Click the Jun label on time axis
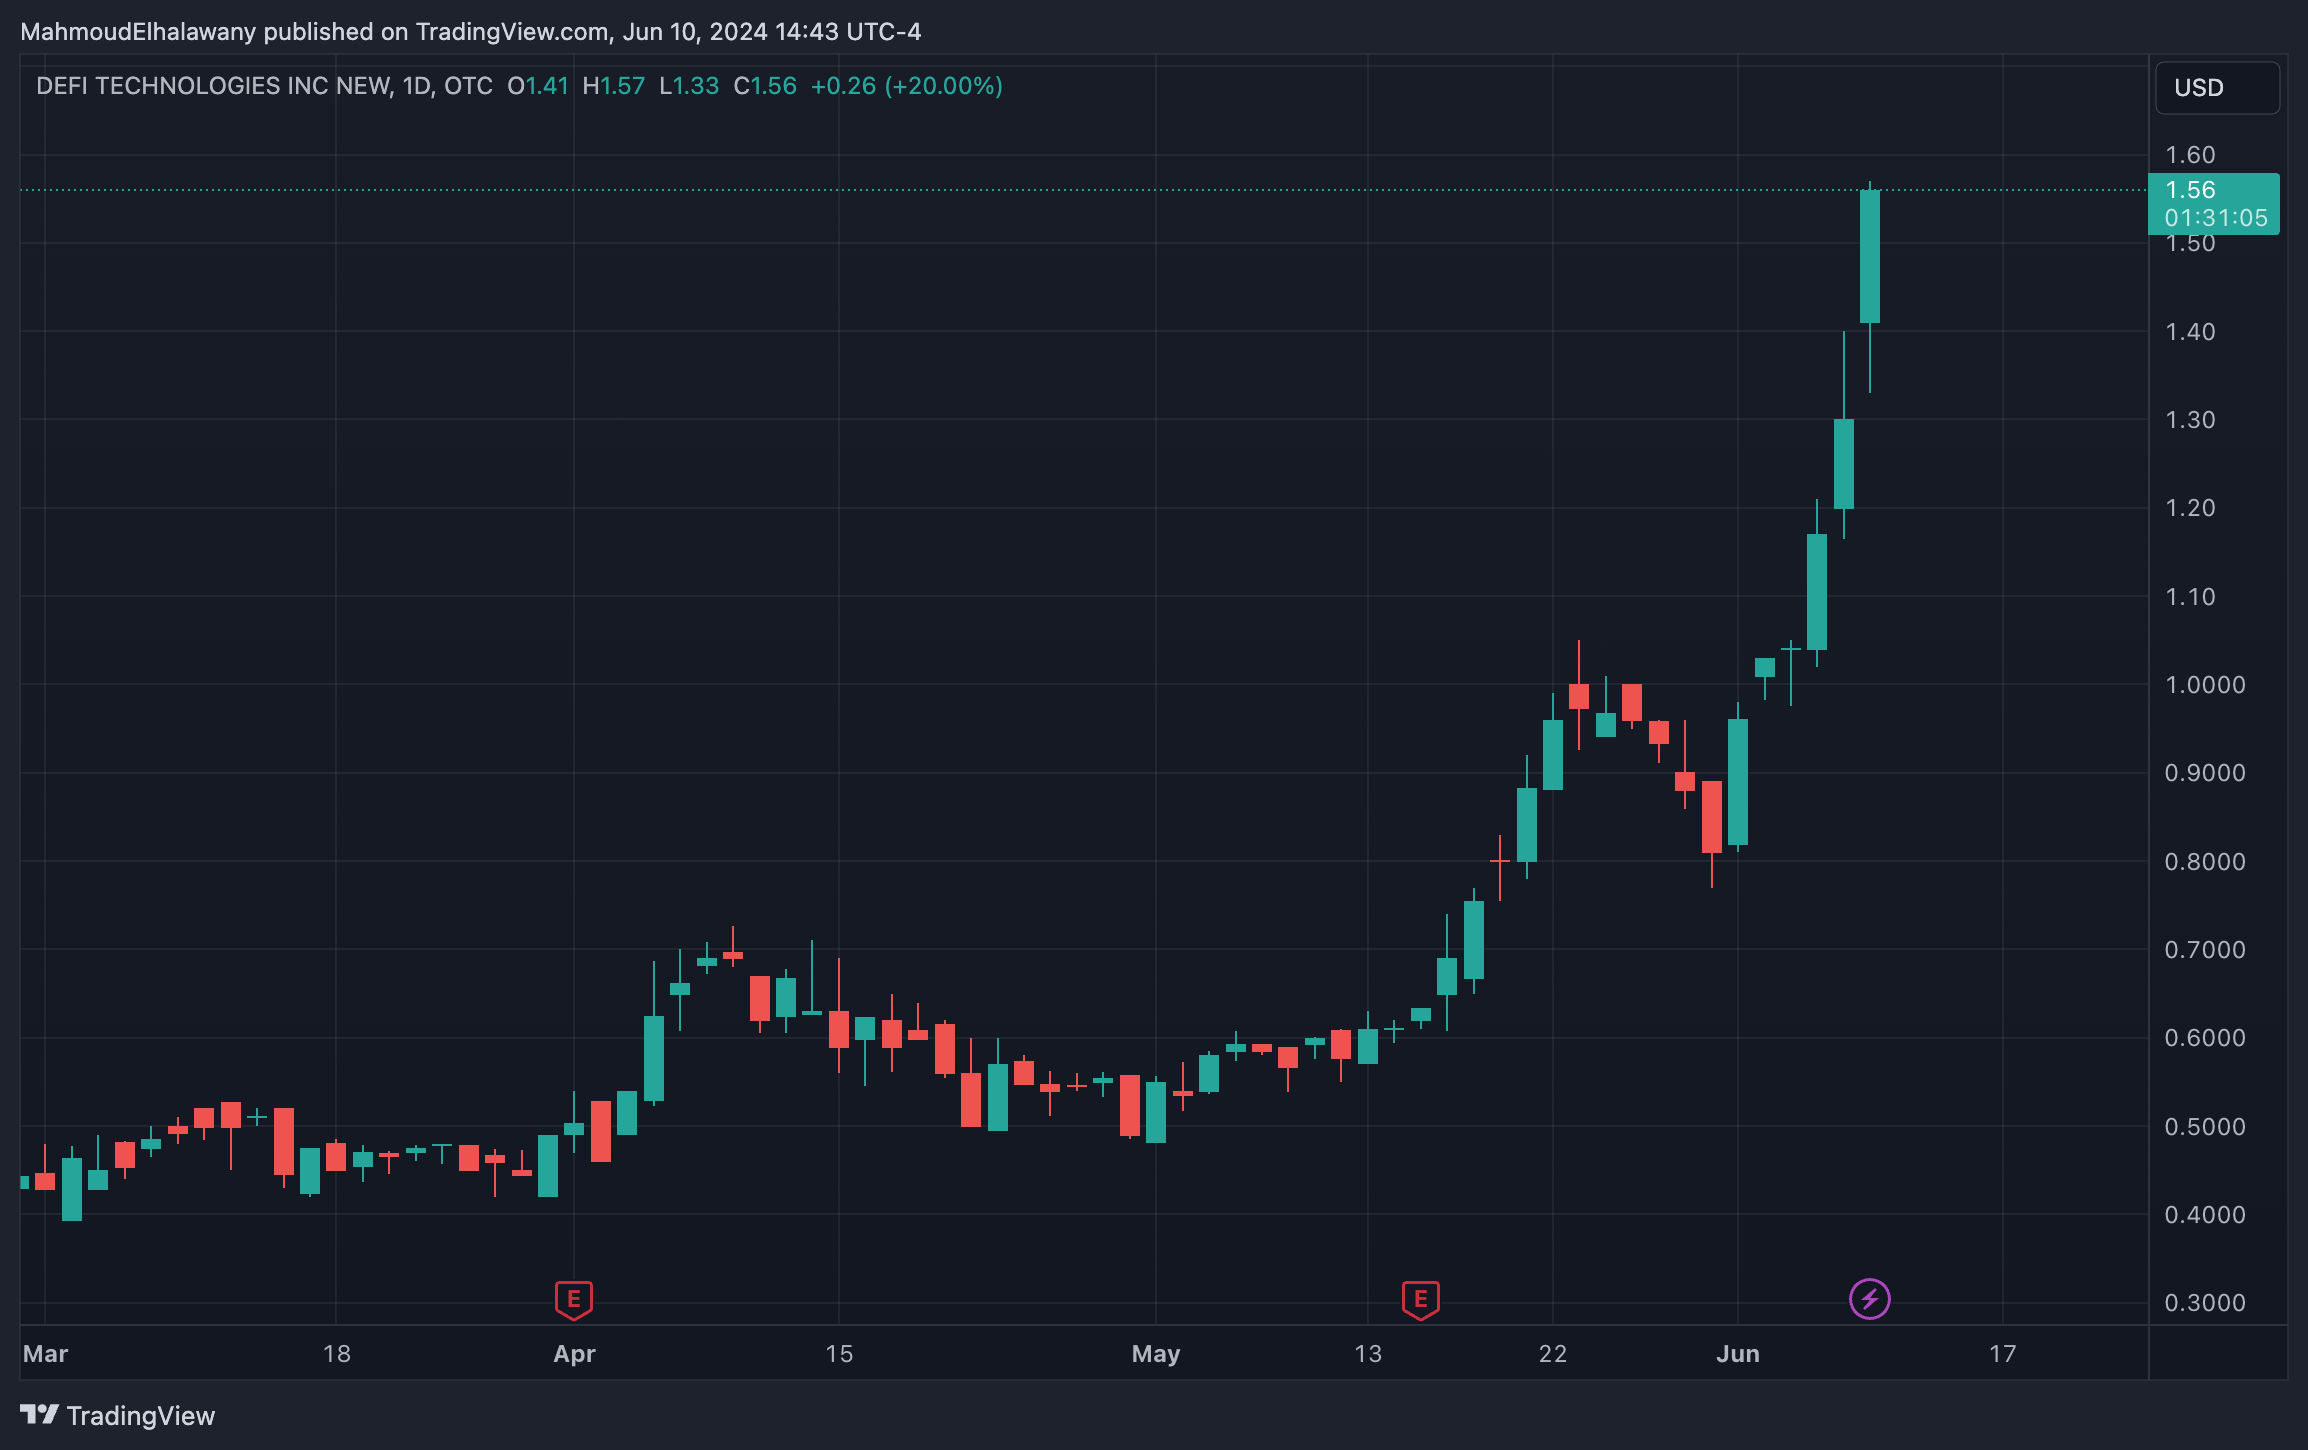The height and width of the screenshot is (1450, 2308). (1737, 1354)
